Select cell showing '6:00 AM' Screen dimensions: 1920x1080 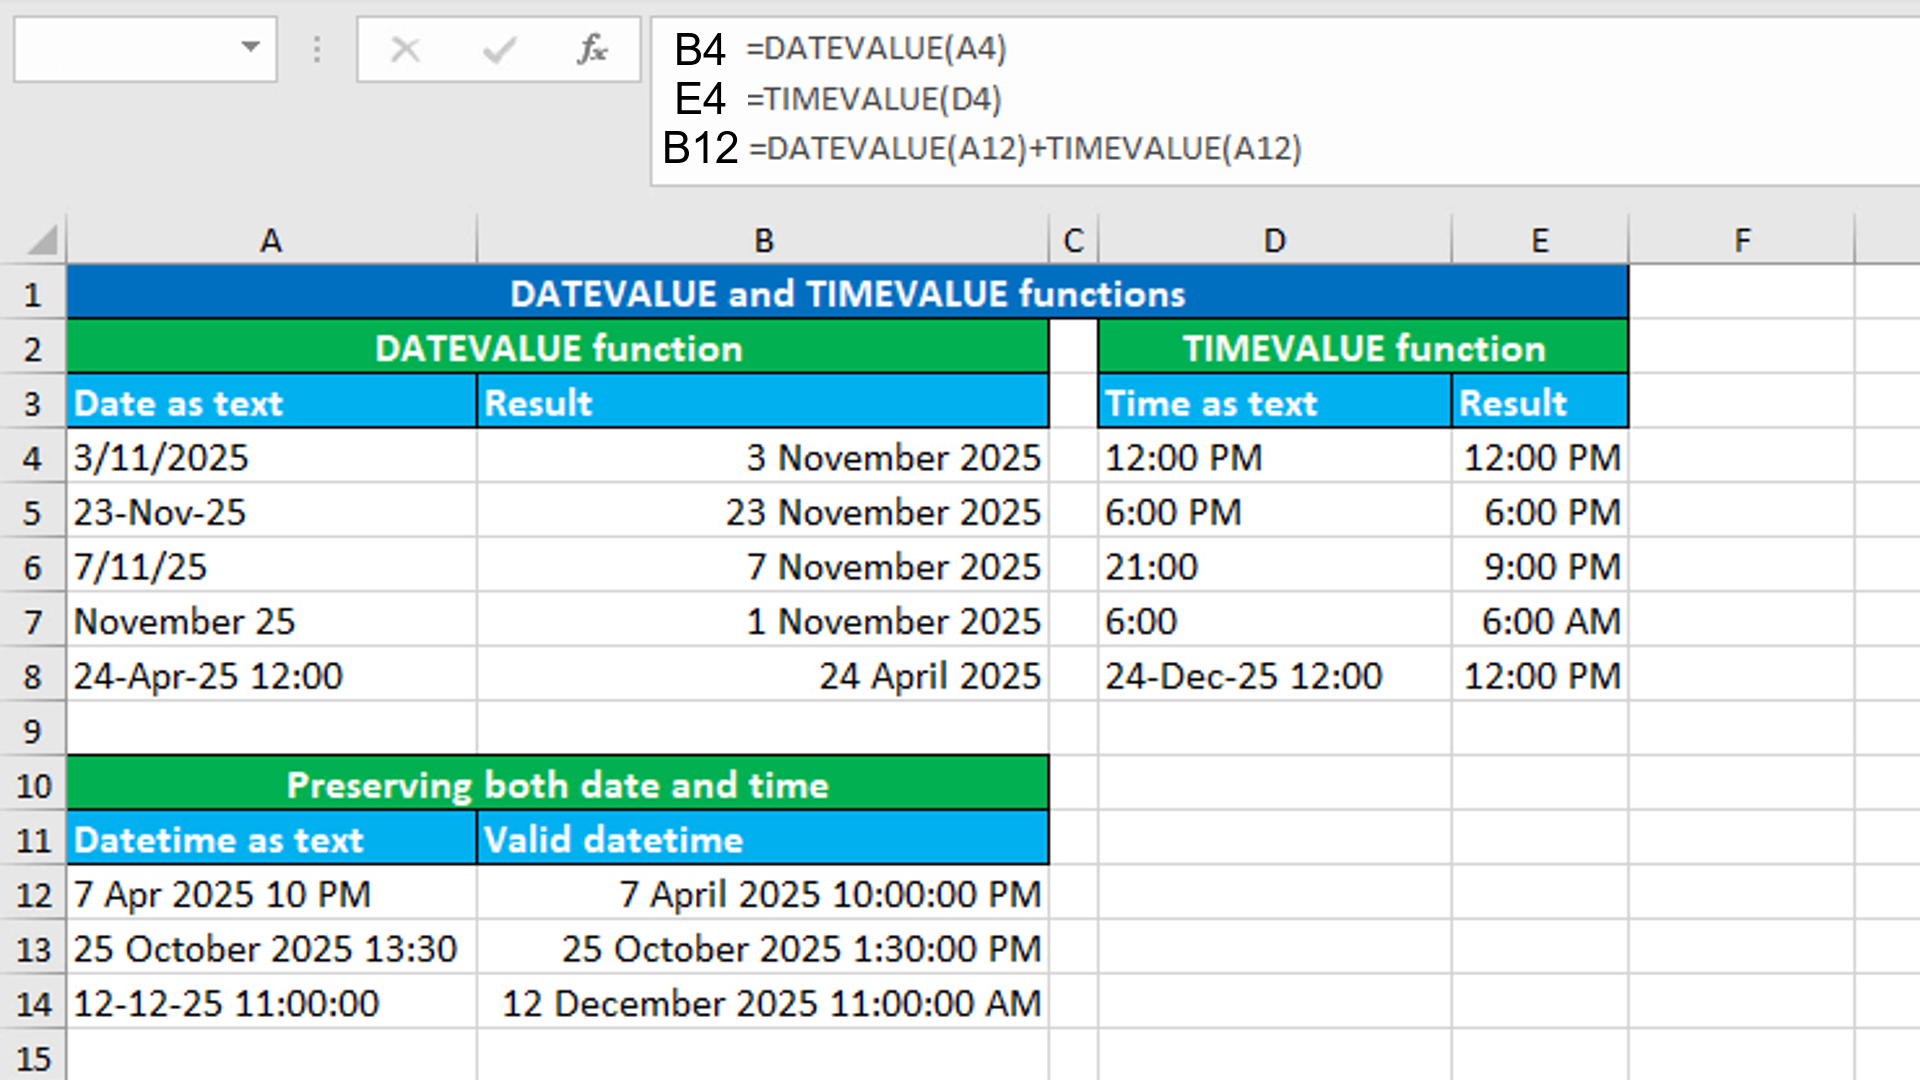[x=1540, y=621]
